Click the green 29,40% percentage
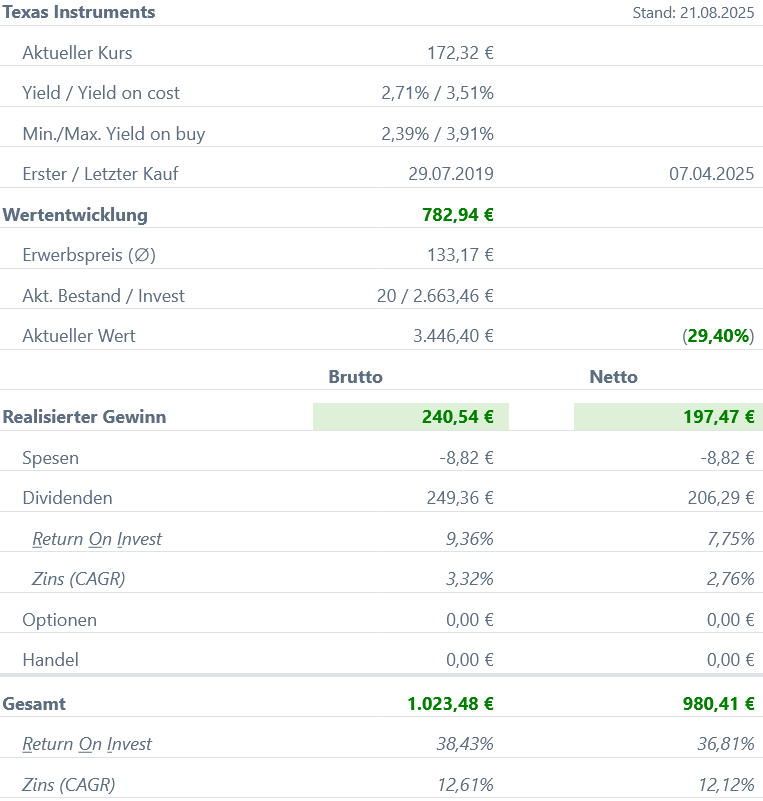 (x=718, y=336)
